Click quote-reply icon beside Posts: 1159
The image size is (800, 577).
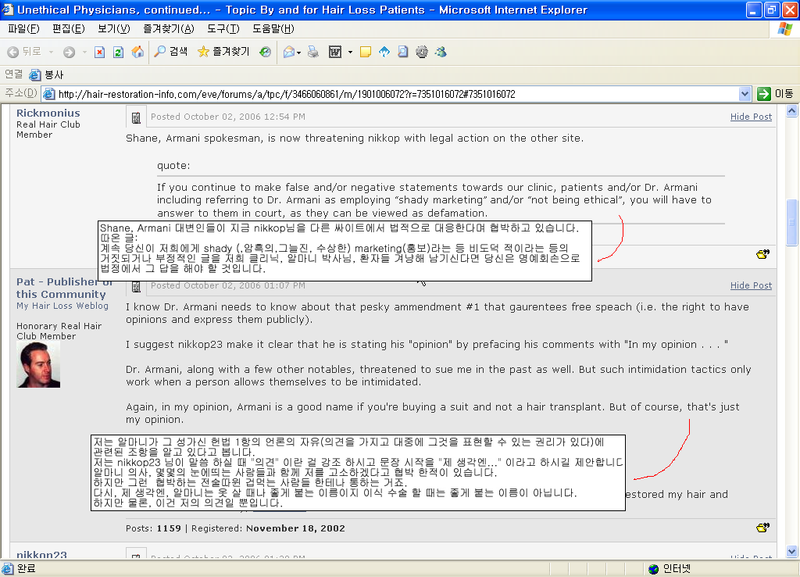[763, 528]
